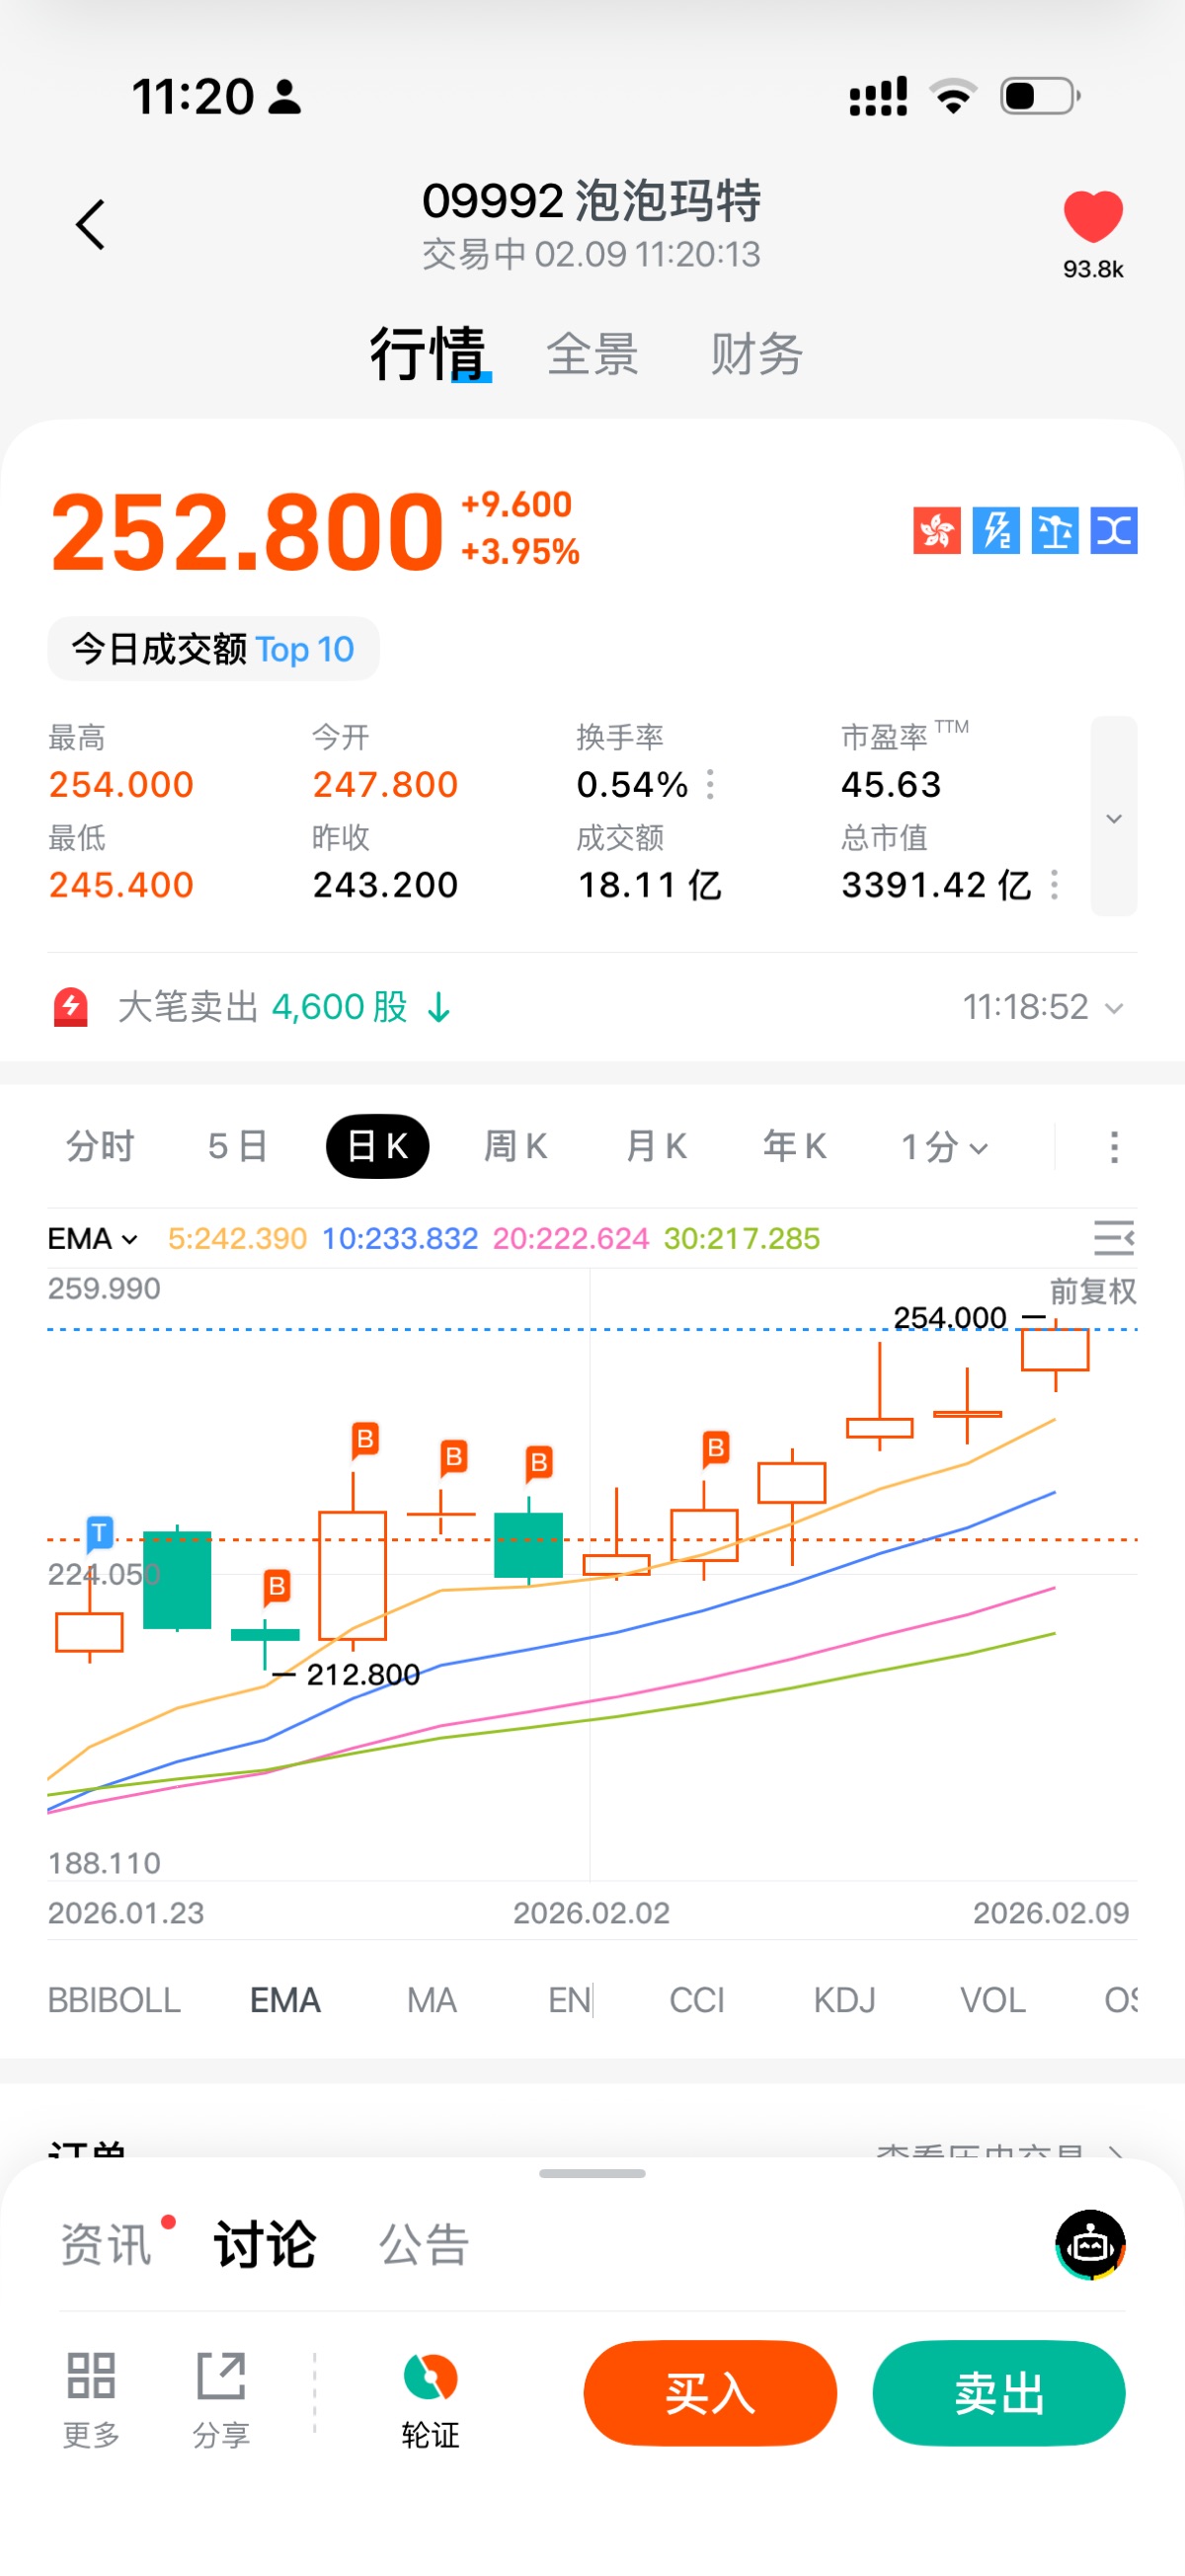This screenshot has height=2576, width=1185.
Task: Open the three-dot chart options menu
Action: tap(1114, 1147)
